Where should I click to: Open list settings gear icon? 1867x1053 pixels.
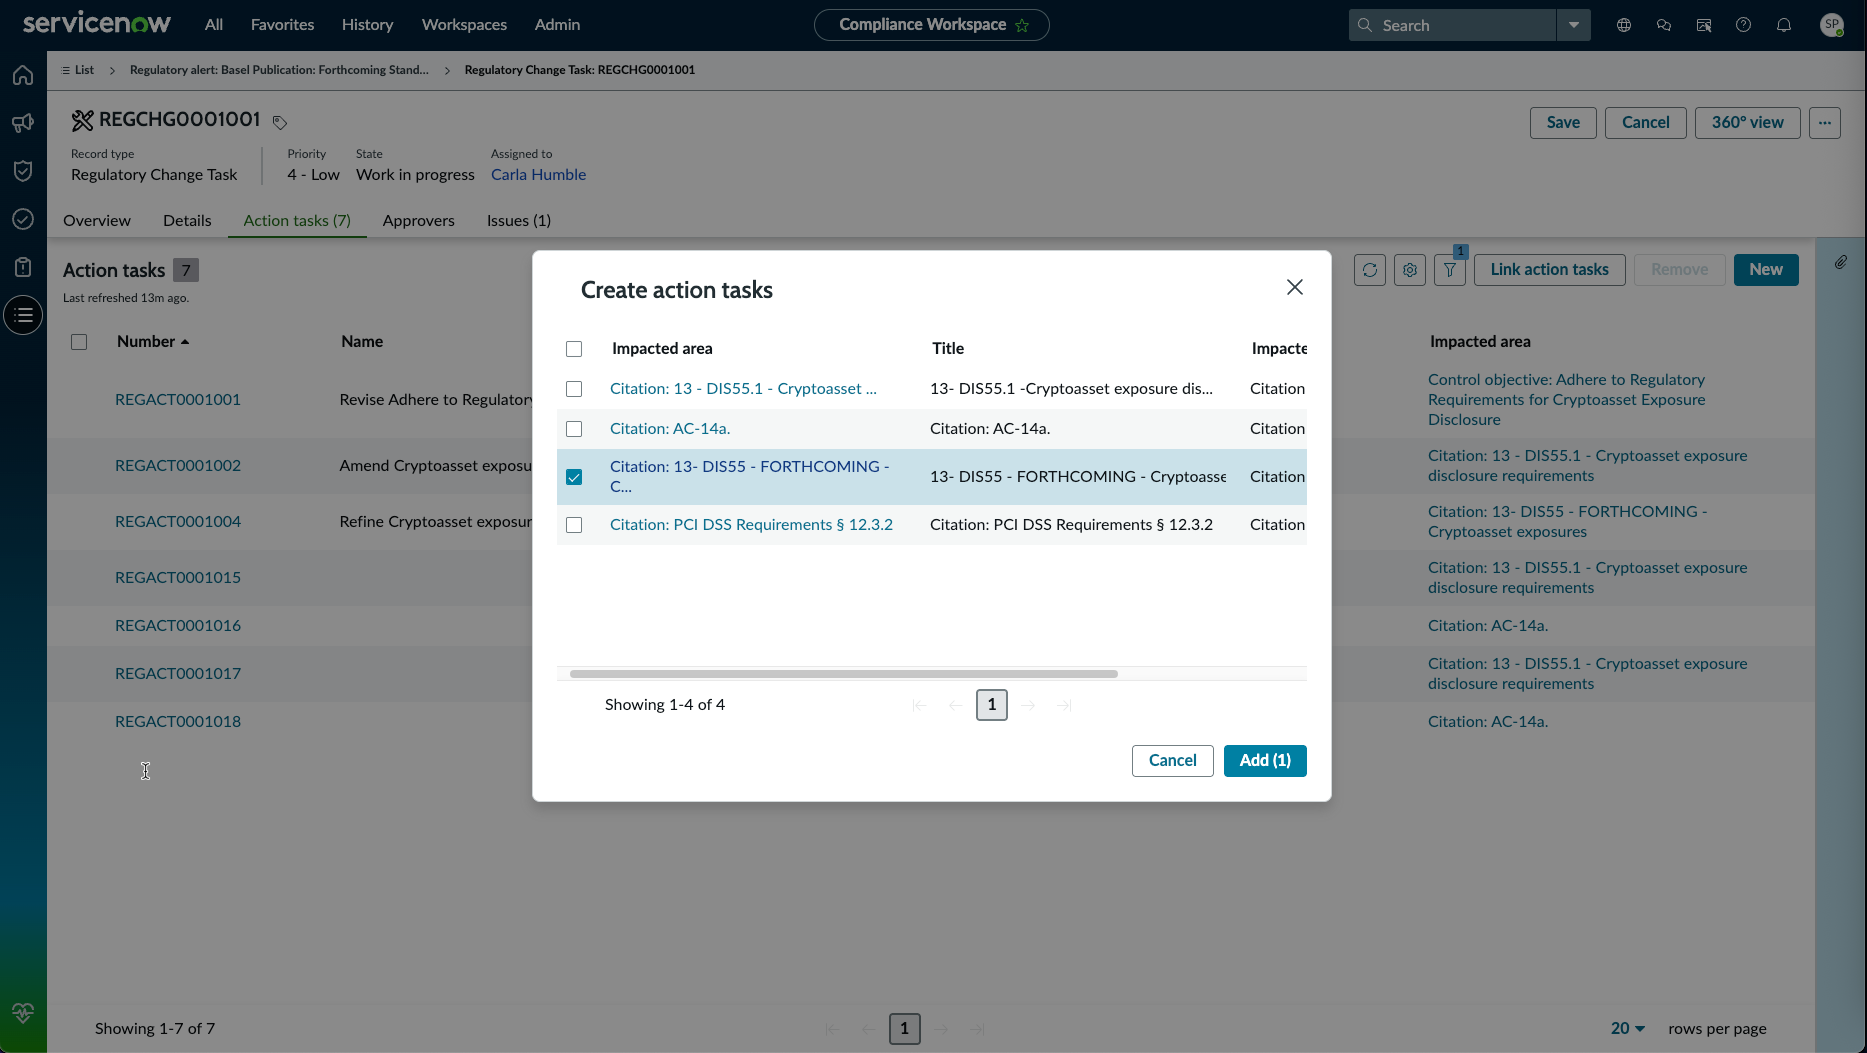(x=1410, y=270)
